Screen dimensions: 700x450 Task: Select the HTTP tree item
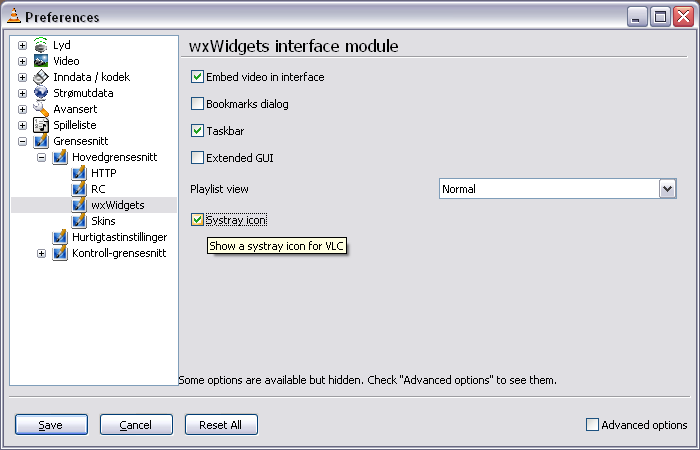(104, 173)
